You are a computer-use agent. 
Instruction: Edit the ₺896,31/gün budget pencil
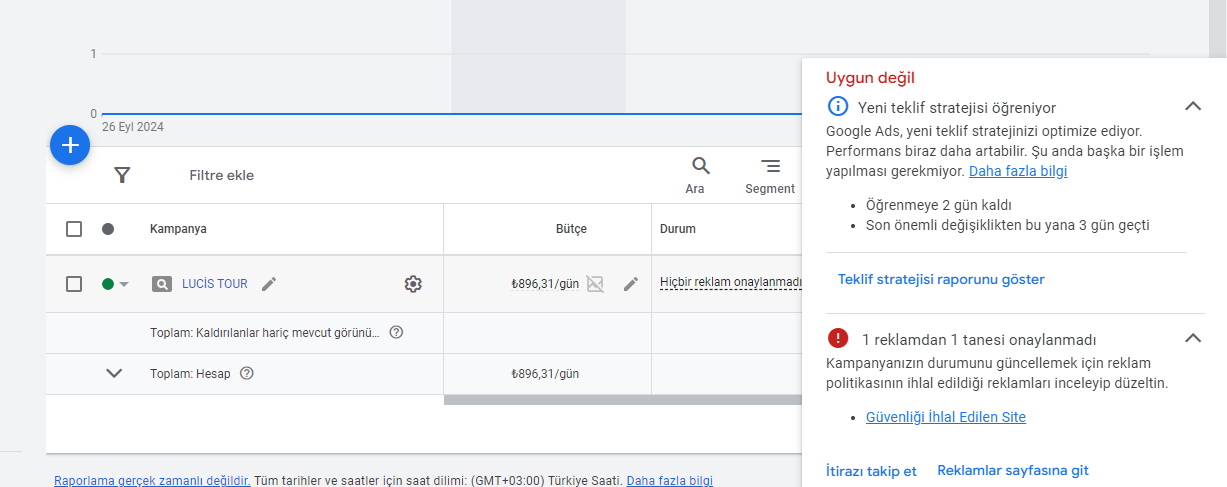coord(630,284)
